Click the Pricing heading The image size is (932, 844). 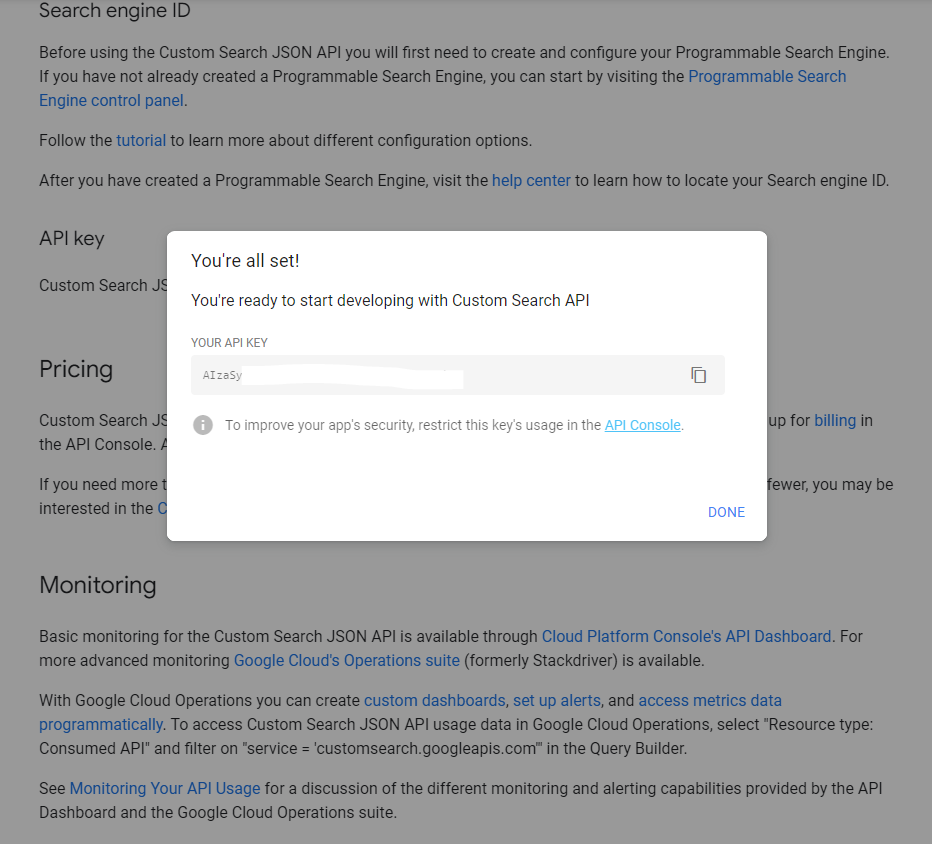(x=76, y=369)
